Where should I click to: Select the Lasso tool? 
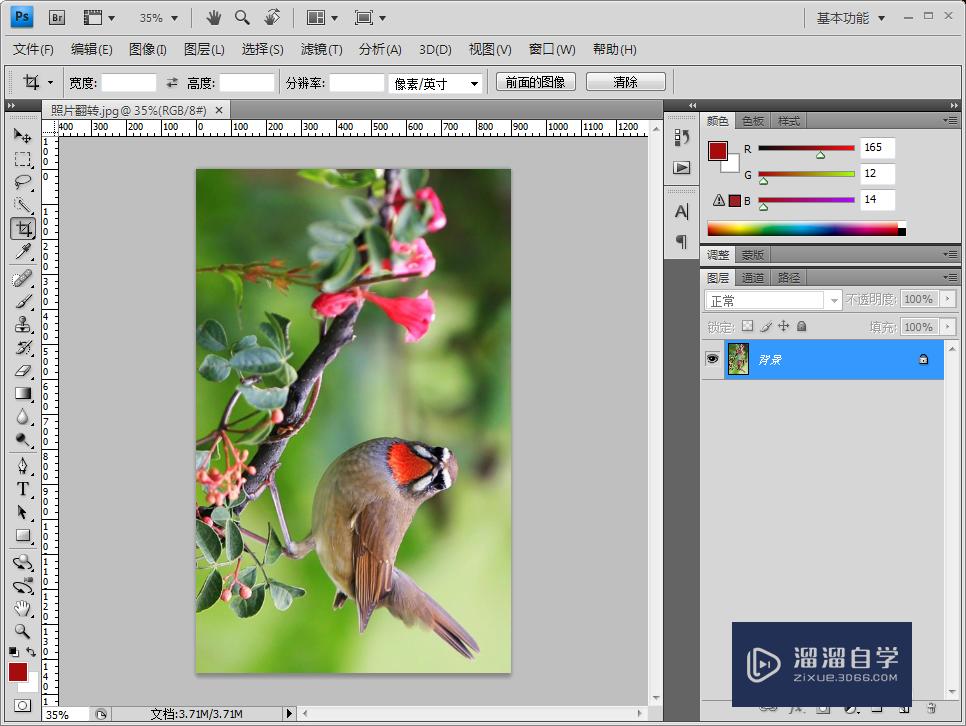[x=22, y=182]
